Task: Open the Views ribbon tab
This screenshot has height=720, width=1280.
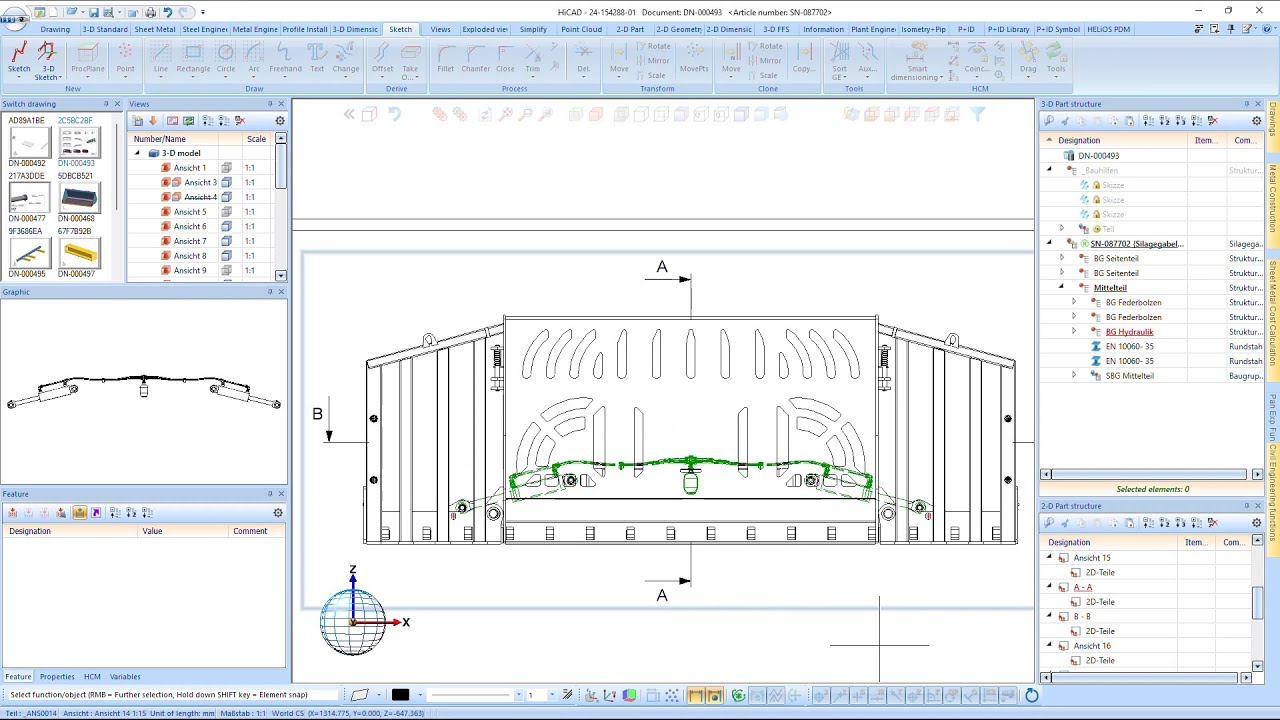Action: click(x=440, y=29)
